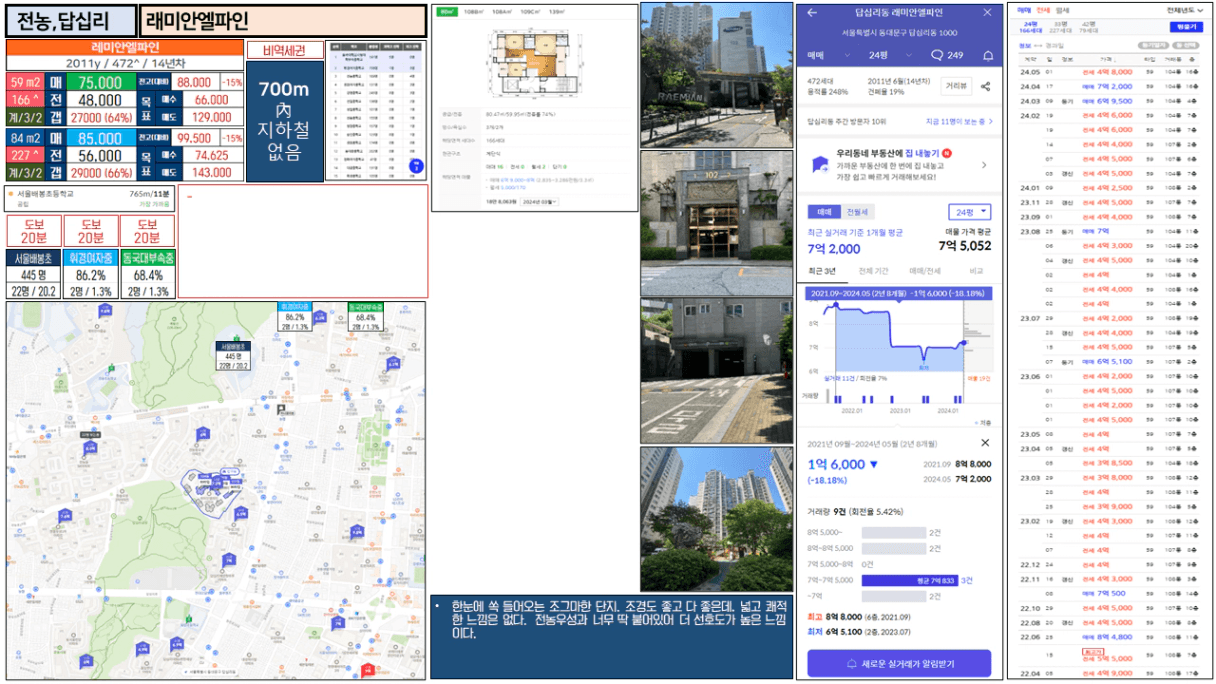Click the parking garage entrance photo
This screenshot has width=1216, height=684.
[x=714, y=370]
